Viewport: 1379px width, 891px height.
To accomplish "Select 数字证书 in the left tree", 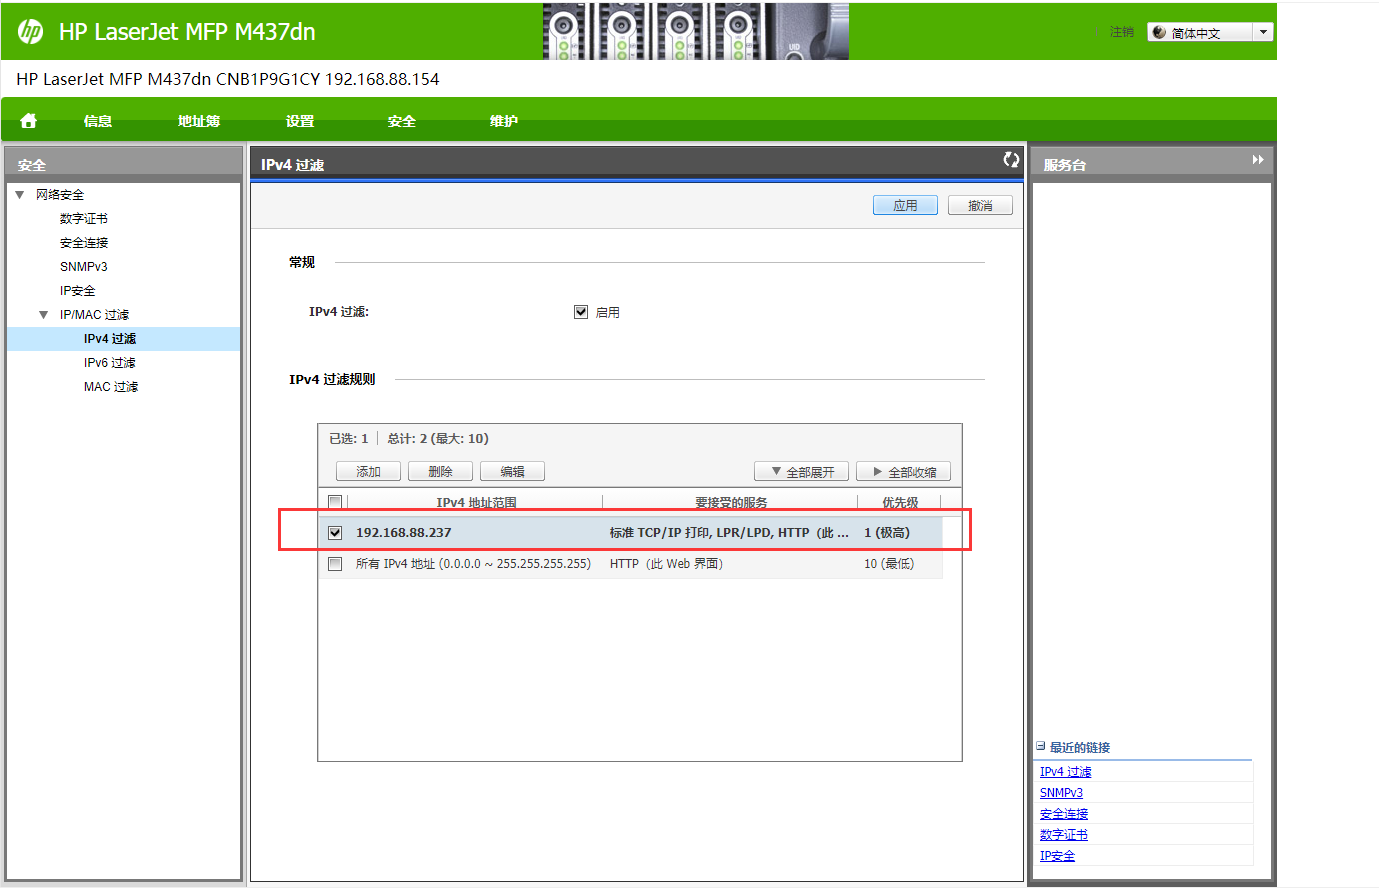I will click(84, 219).
